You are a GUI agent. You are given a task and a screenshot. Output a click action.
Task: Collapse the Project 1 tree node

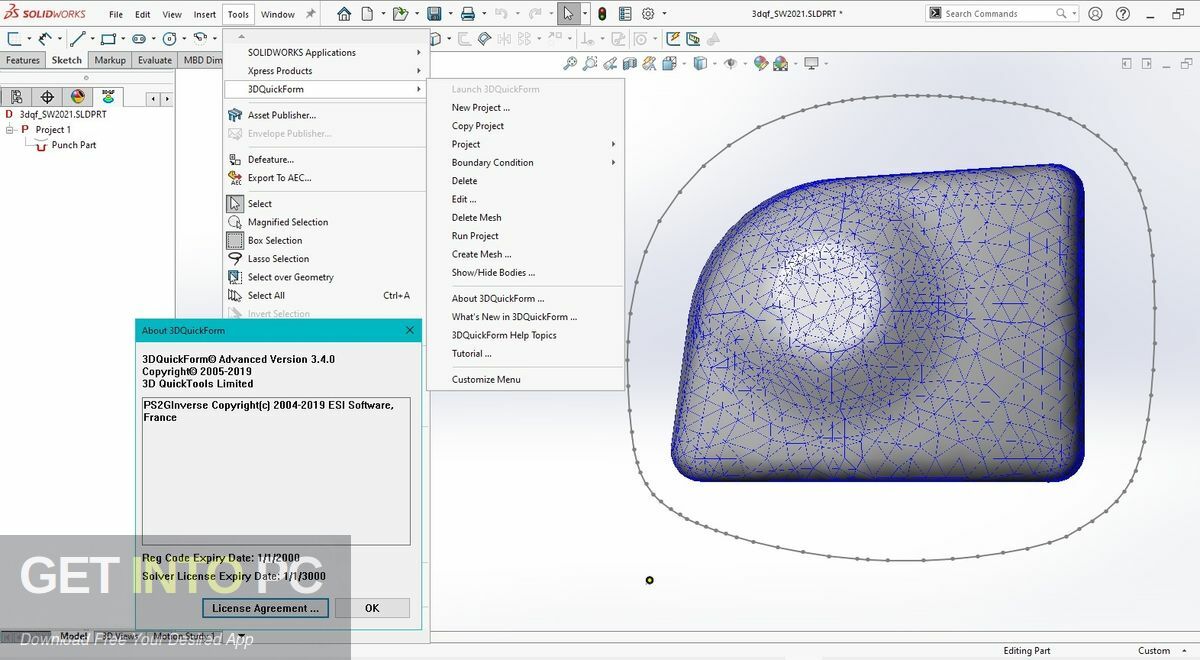pos(10,129)
